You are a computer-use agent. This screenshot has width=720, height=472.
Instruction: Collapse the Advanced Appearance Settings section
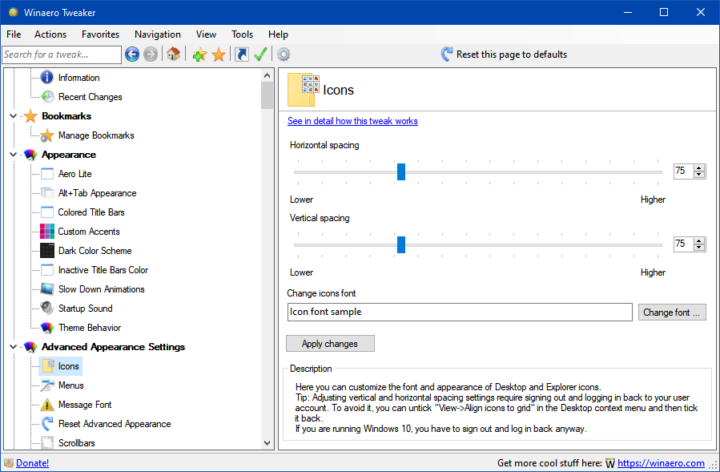pyautogui.click(x=13, y=347)
